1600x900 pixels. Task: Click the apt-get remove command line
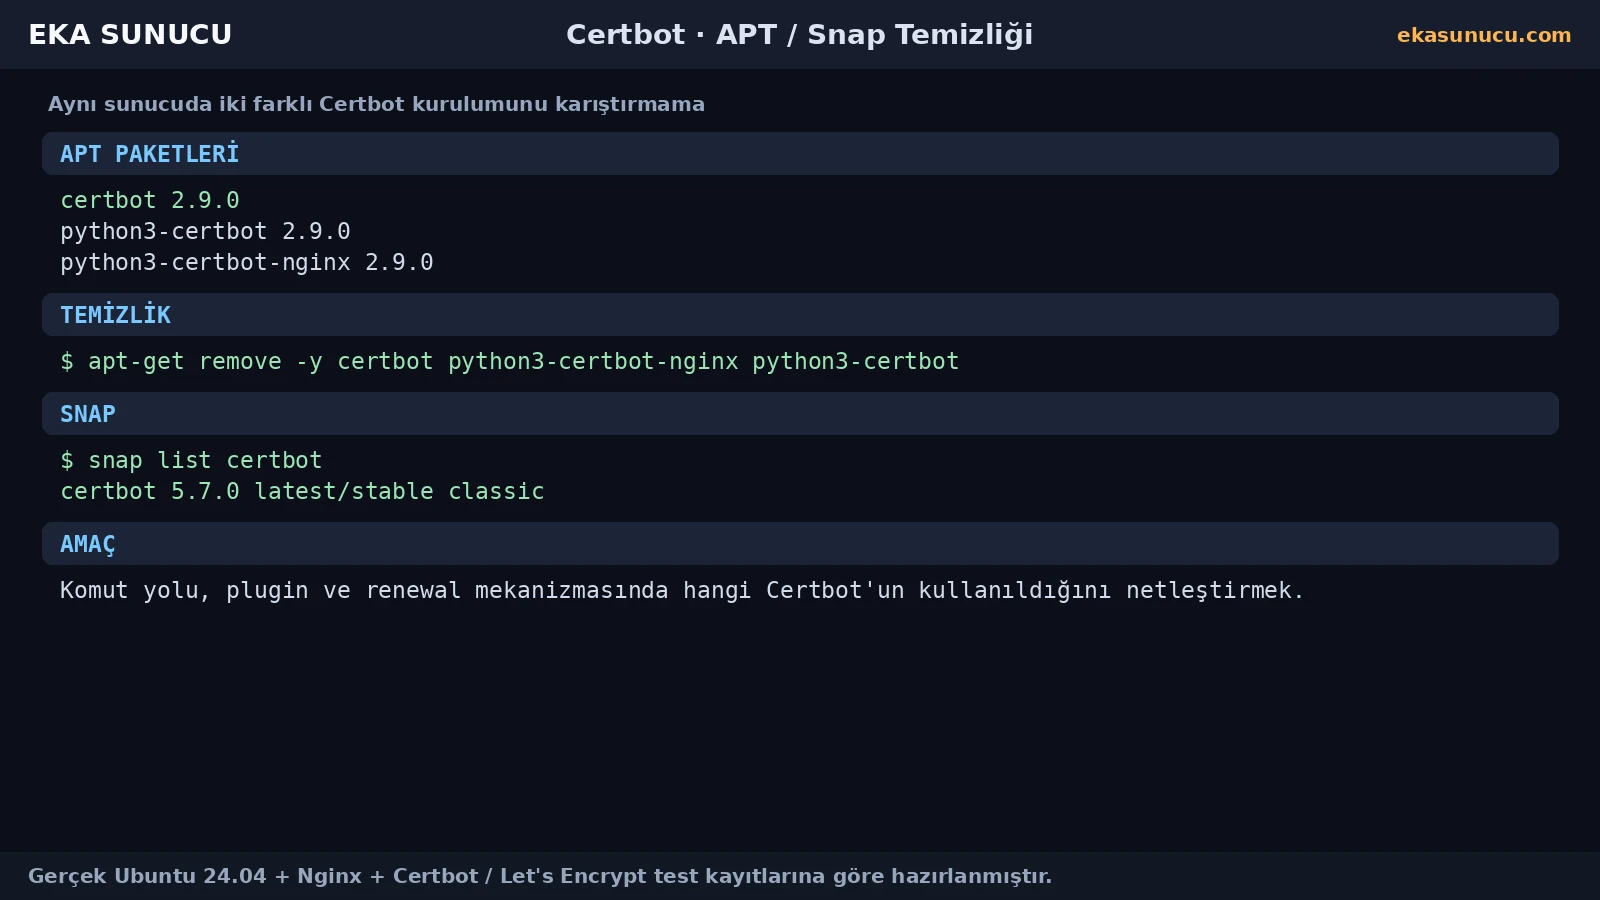point(510,361)
